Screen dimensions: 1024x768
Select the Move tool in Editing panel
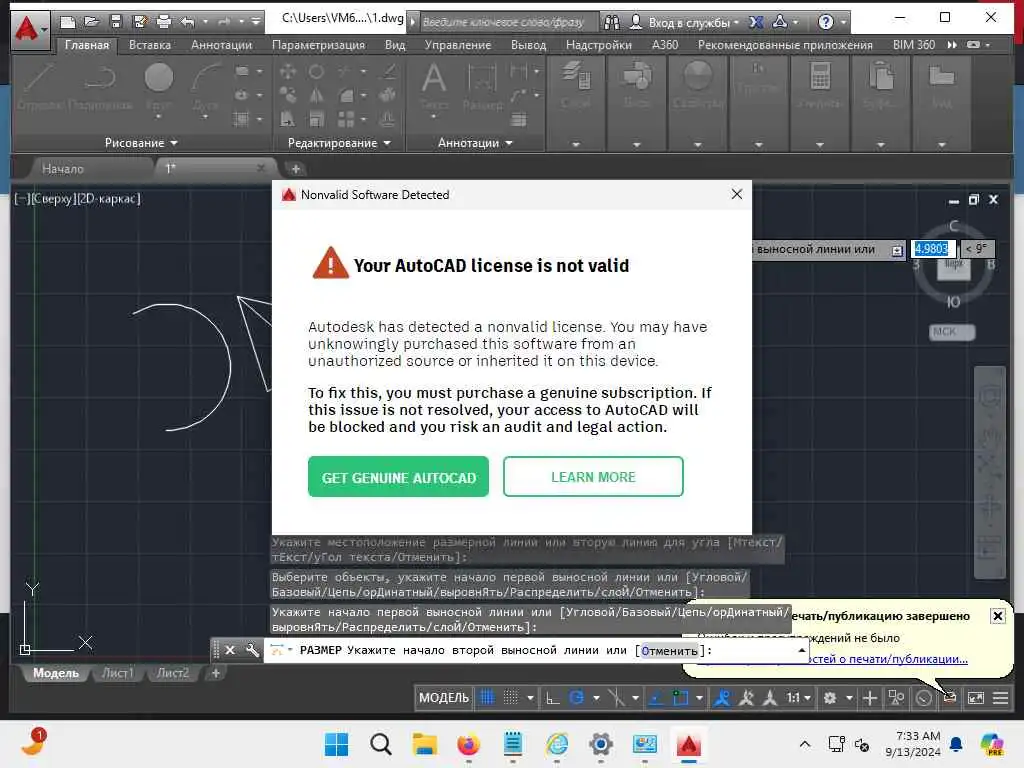287,71
